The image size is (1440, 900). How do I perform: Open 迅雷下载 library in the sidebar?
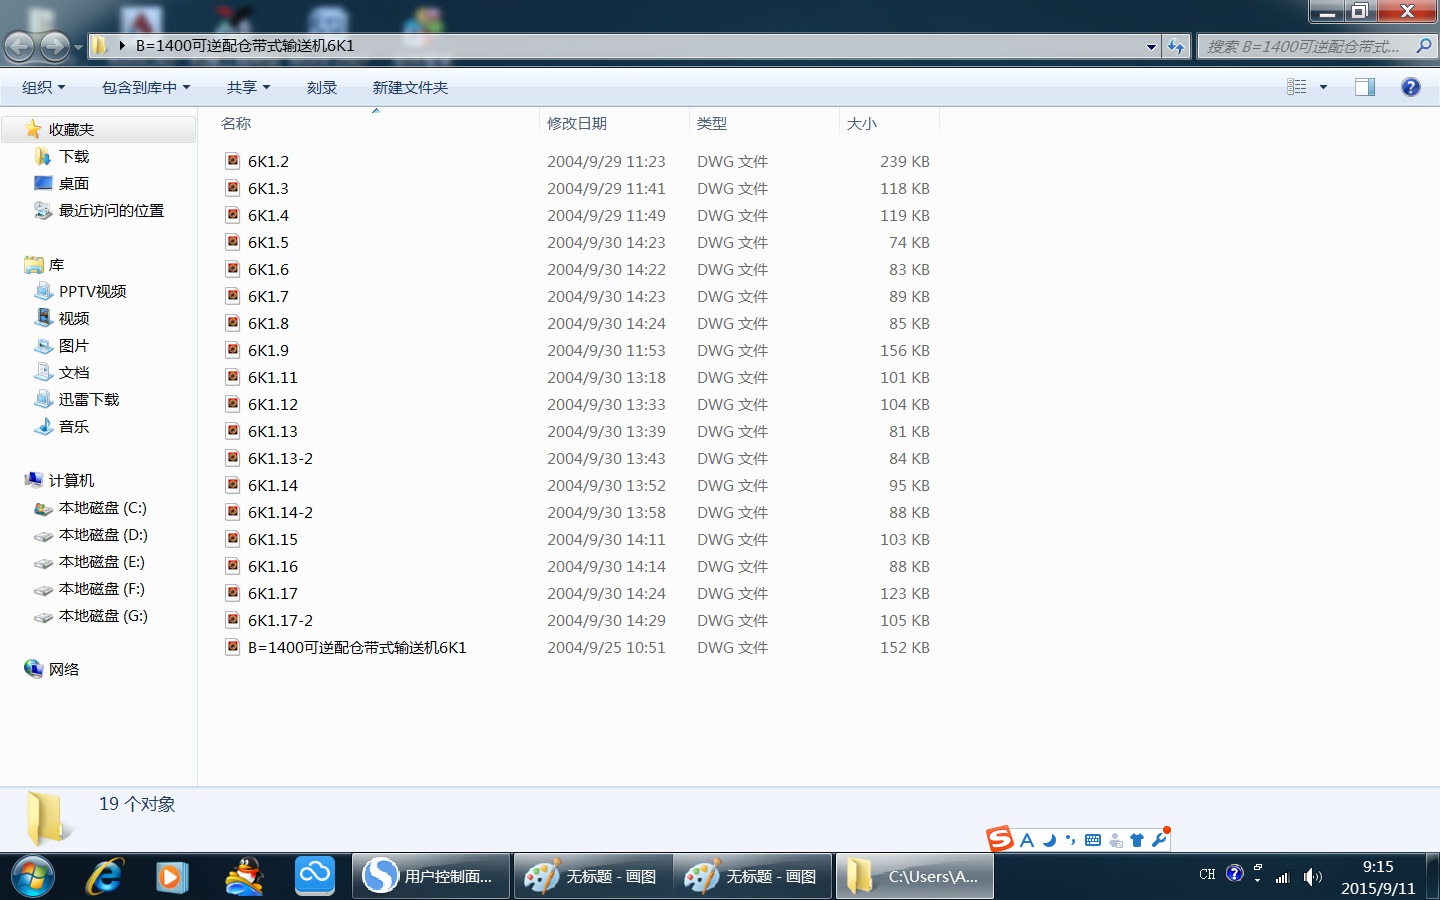(89, 399)
